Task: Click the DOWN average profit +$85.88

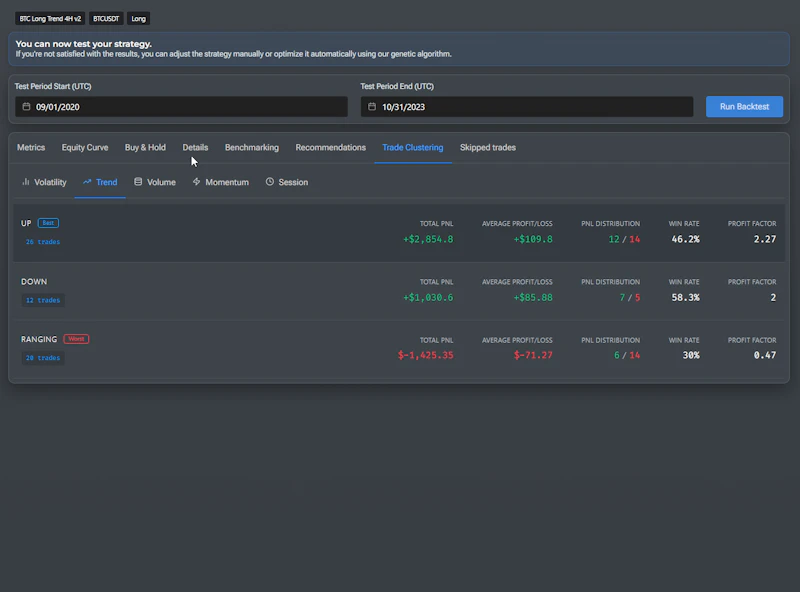Action: coord(533,298)
